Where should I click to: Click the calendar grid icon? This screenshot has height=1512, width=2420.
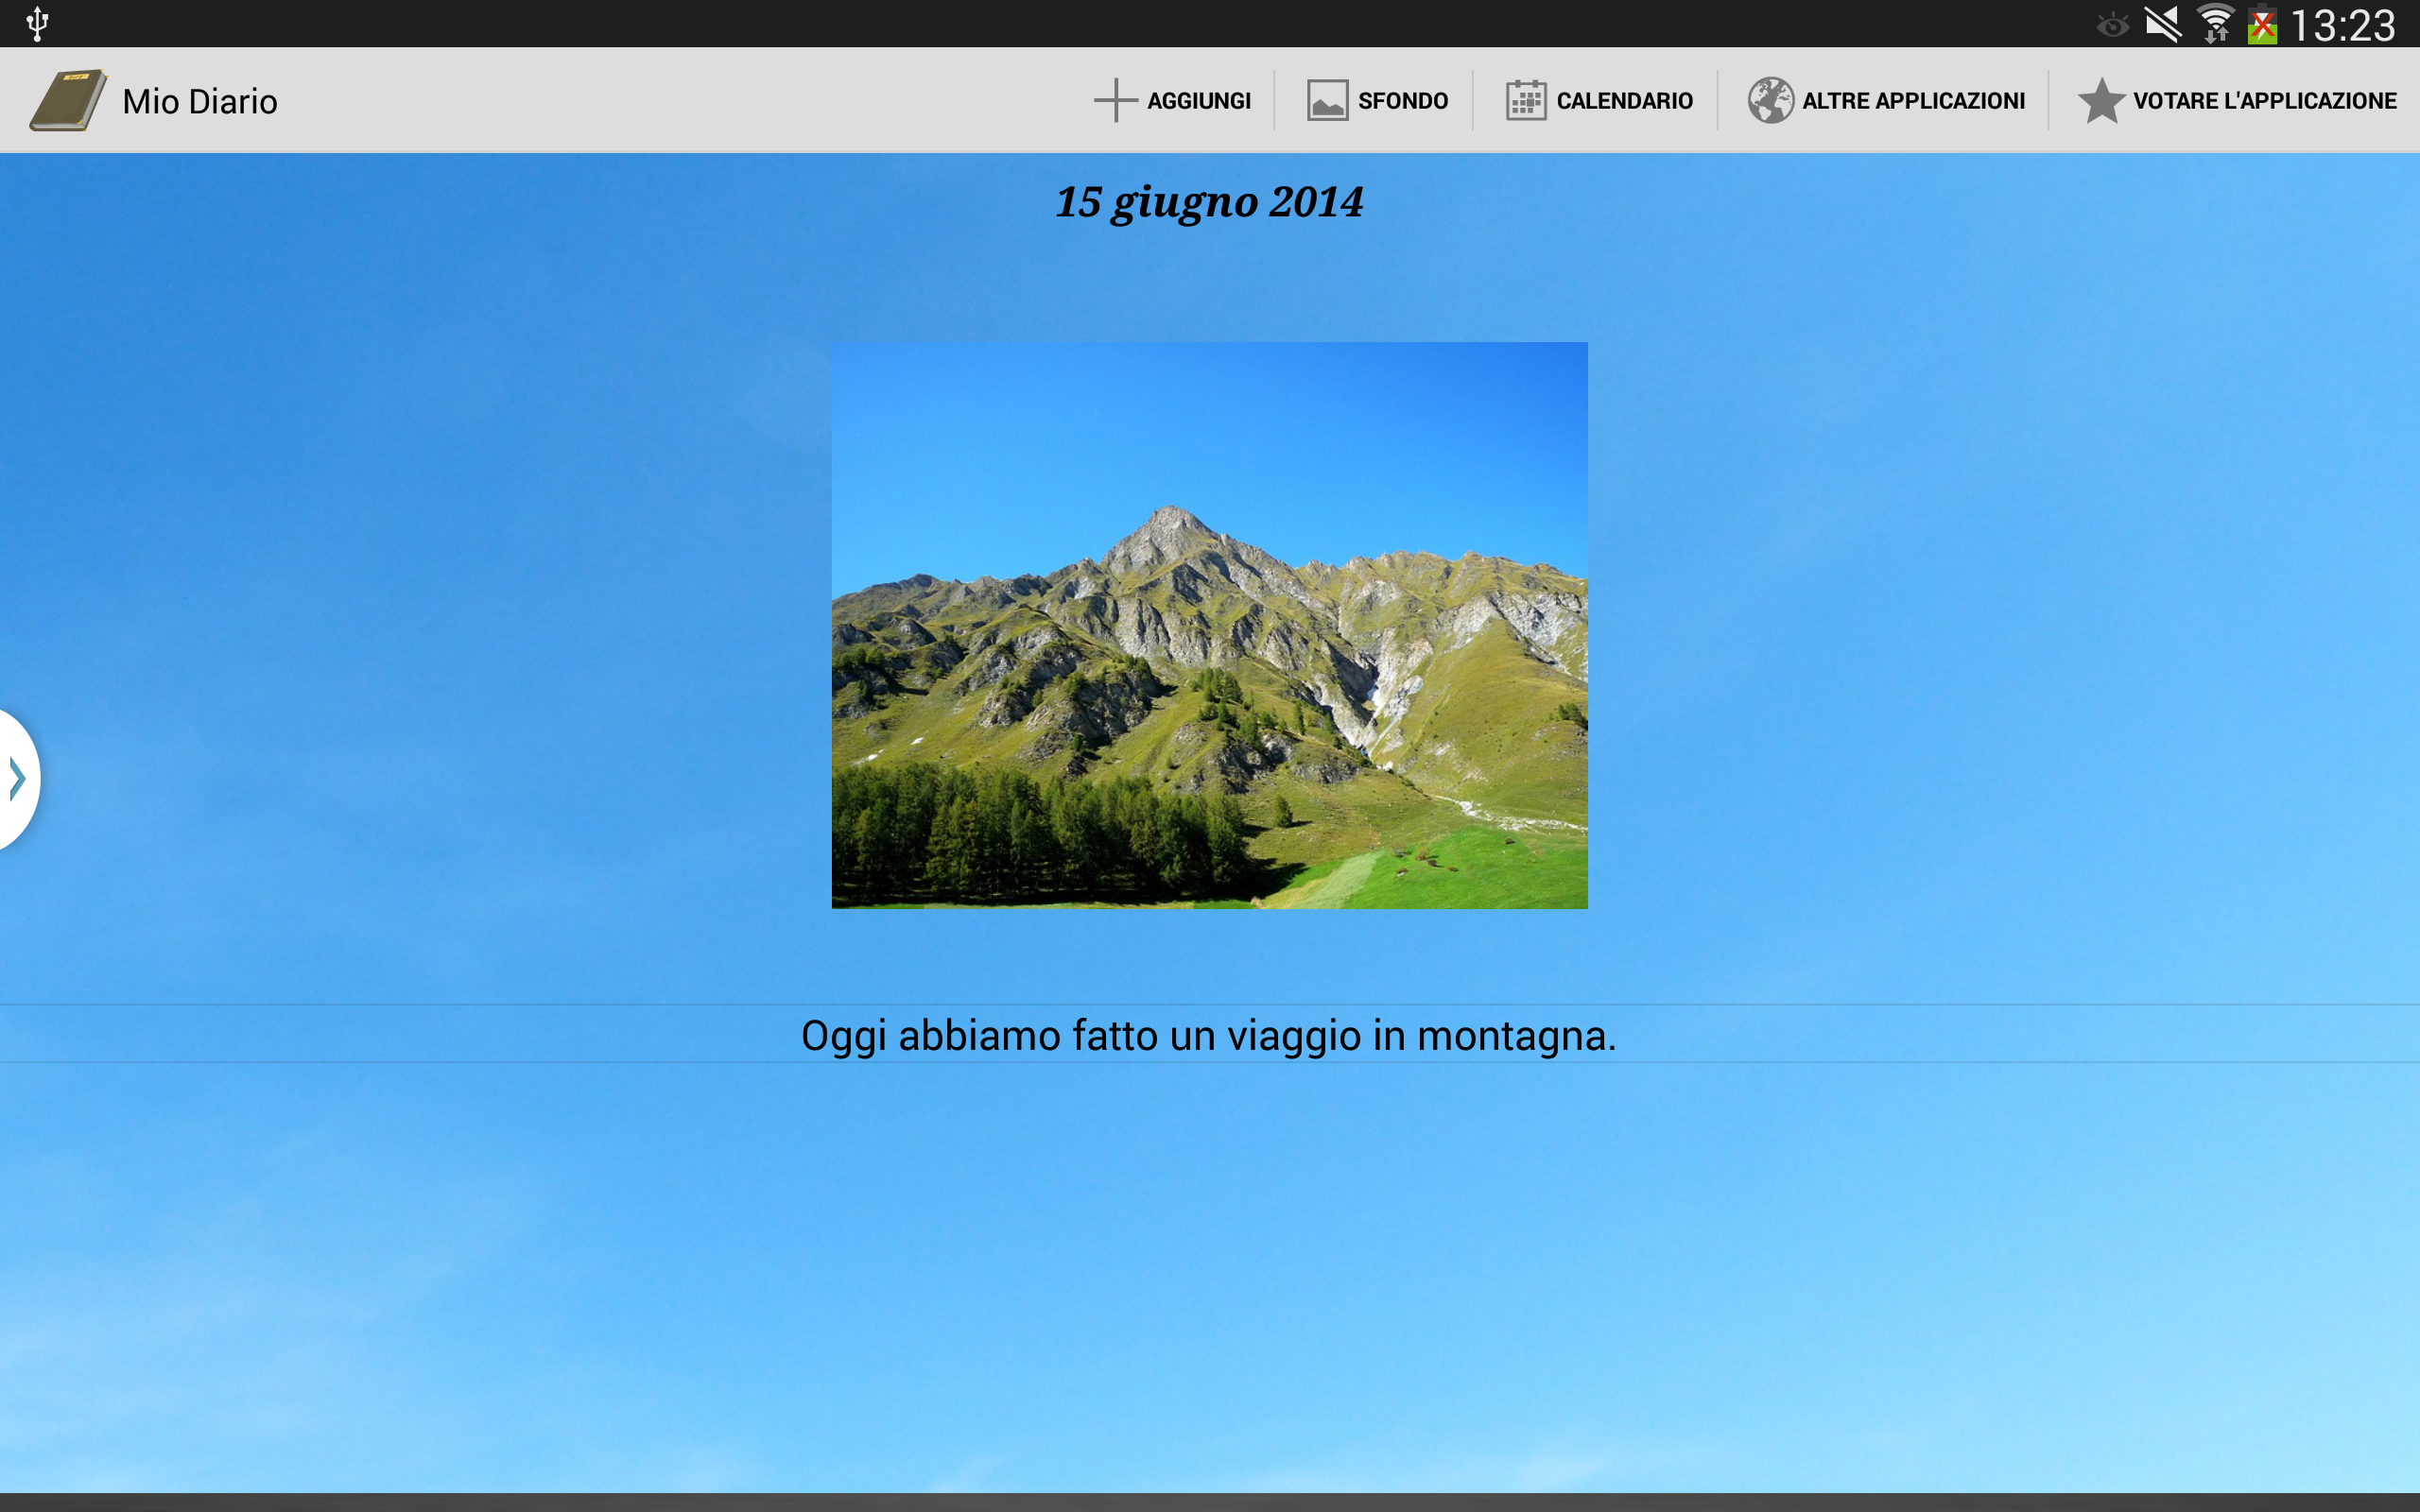pyautogui.click(x=1526, y=101)
